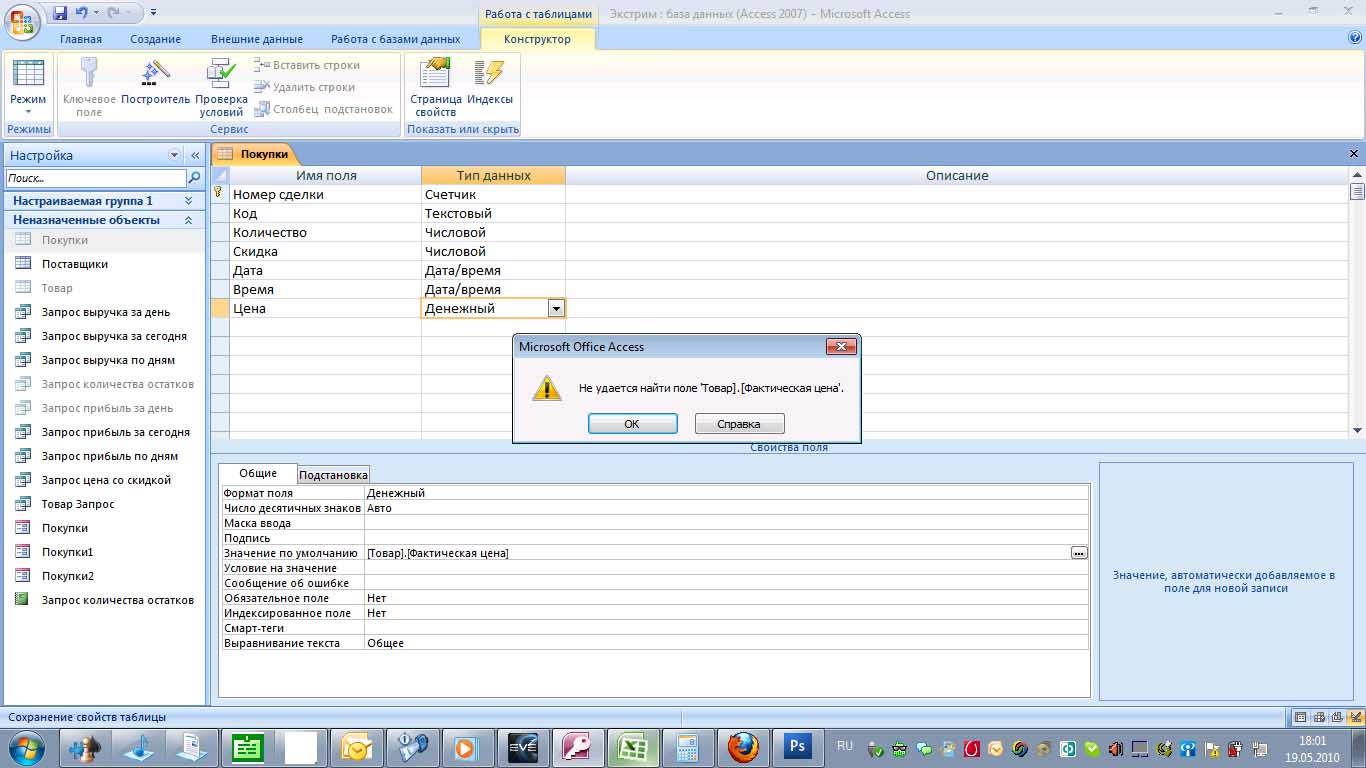Viewport: 1366px width, 768px height.
Task: Select the Скидка field name cell
Action: click(x=325, y=252)
